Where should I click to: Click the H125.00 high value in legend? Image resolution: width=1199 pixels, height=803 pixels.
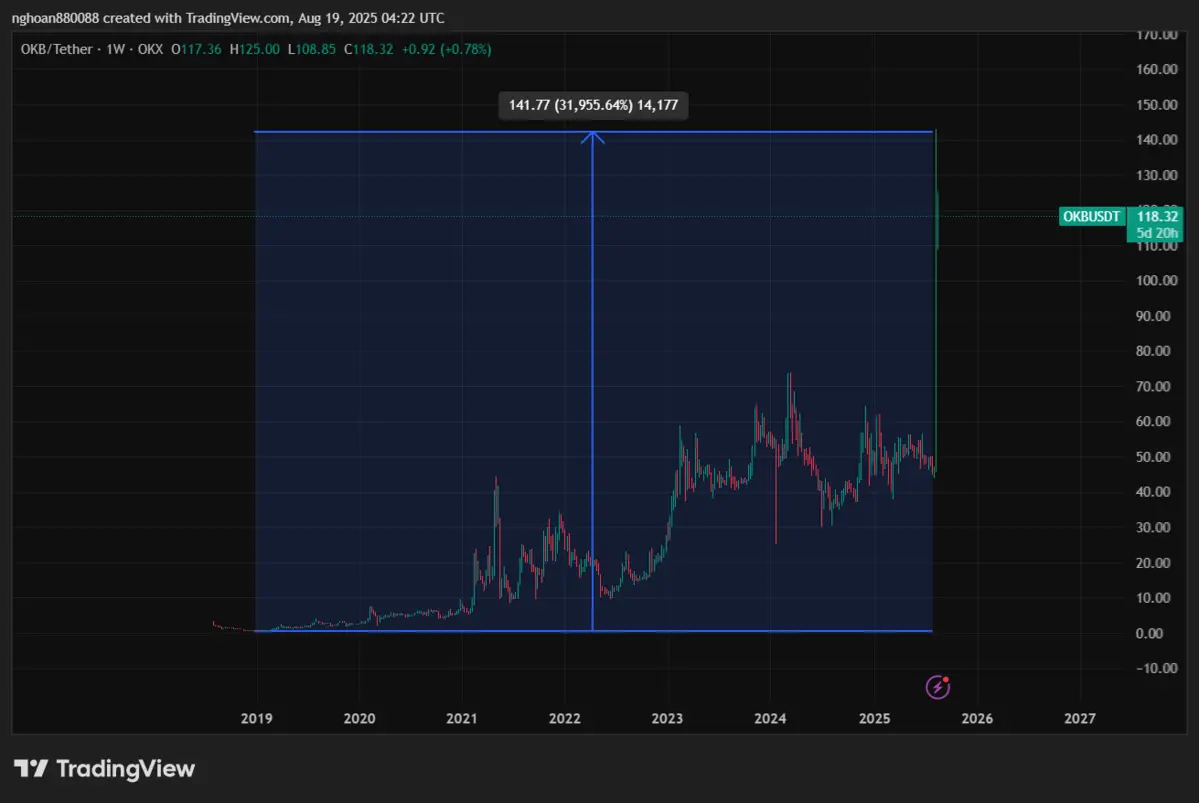point(254,49)
